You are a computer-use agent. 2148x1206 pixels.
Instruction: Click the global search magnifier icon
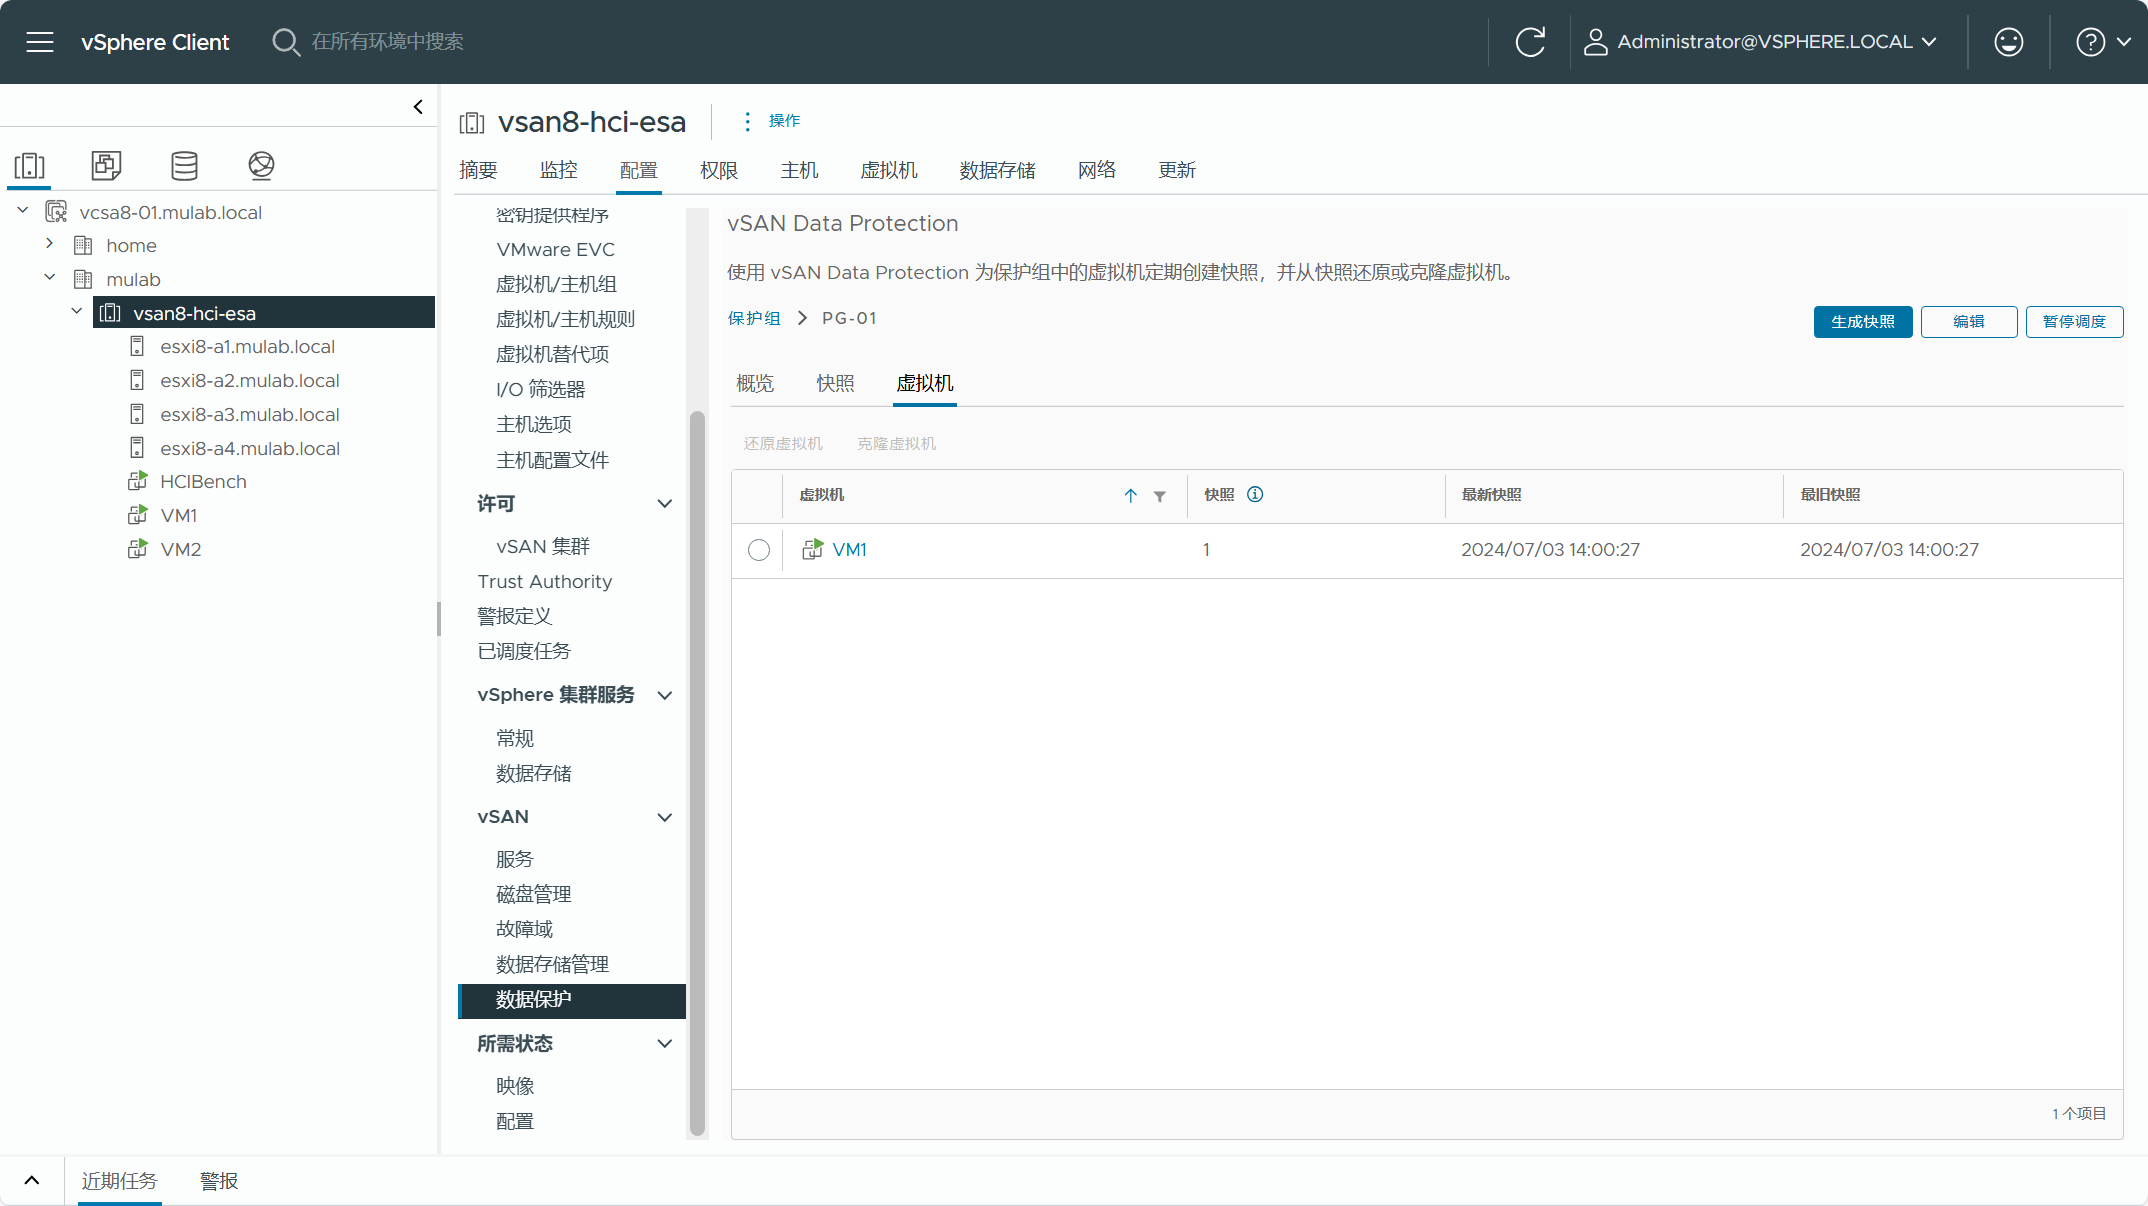pyautogui.click(x=286, y=42)
